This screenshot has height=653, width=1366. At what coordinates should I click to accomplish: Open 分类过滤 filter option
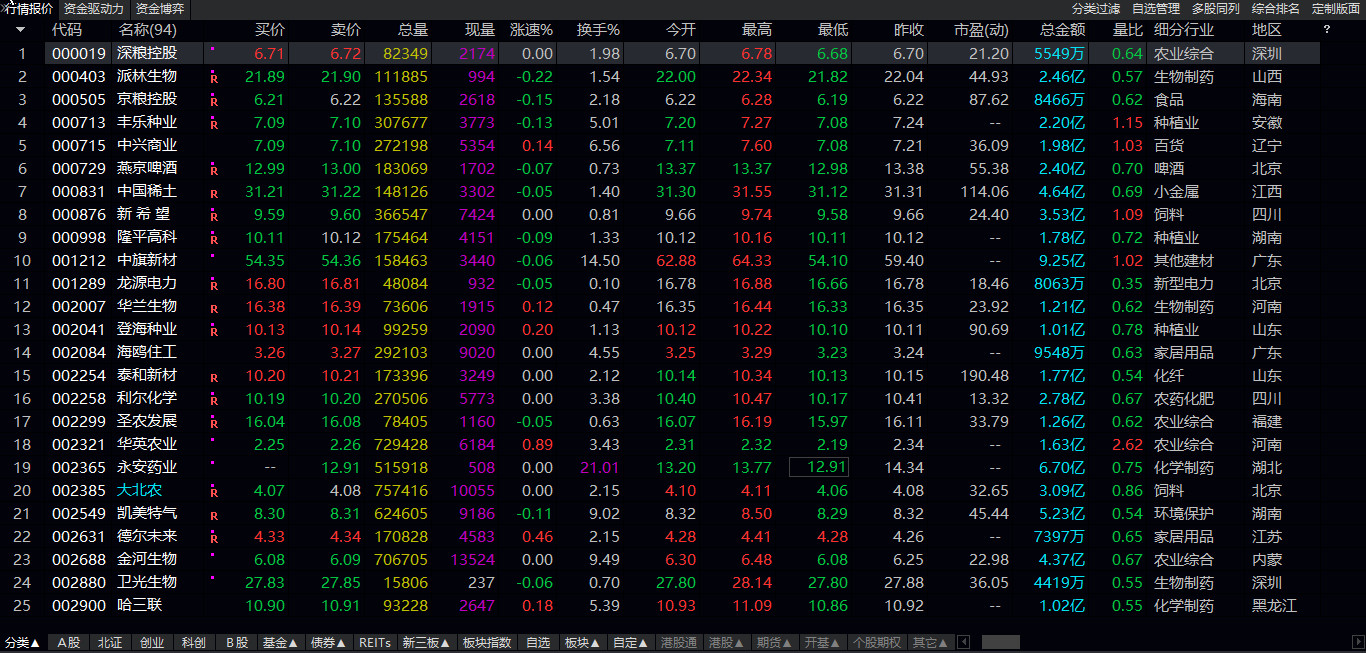(1096, 9)
